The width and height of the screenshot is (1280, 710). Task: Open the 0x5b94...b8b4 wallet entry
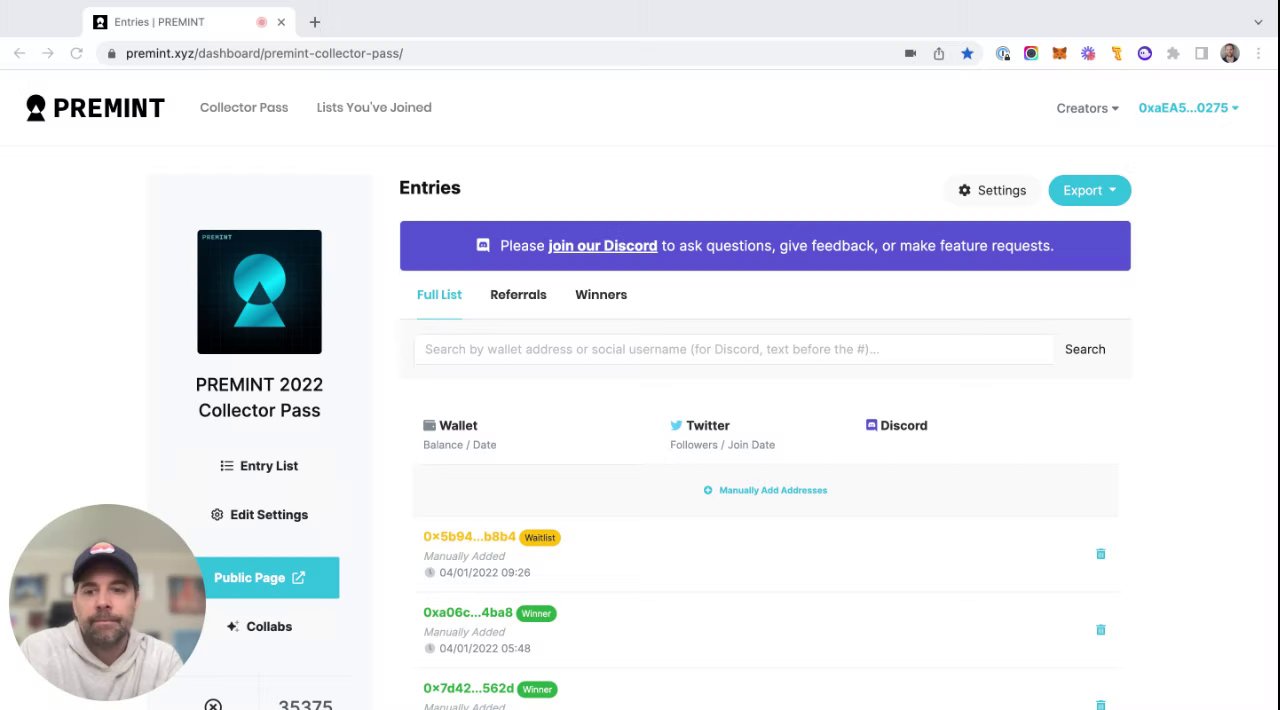click(x=469, y=537)
